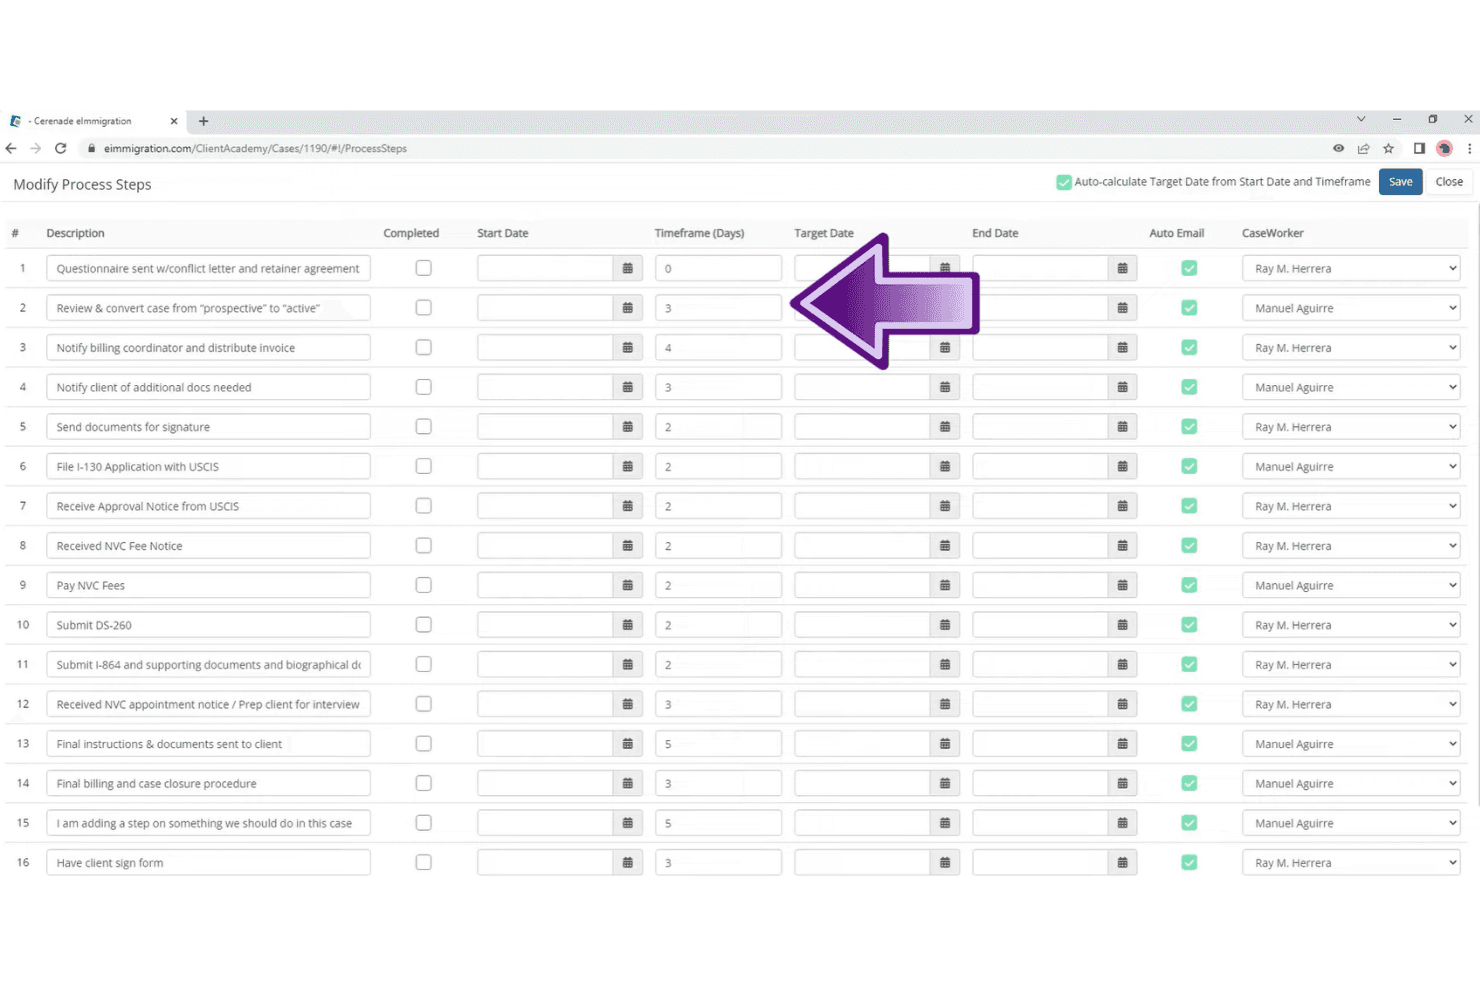1480x987 pixels.
Task: Click the Timeframe (Days) column header
Action: point(699,233)
